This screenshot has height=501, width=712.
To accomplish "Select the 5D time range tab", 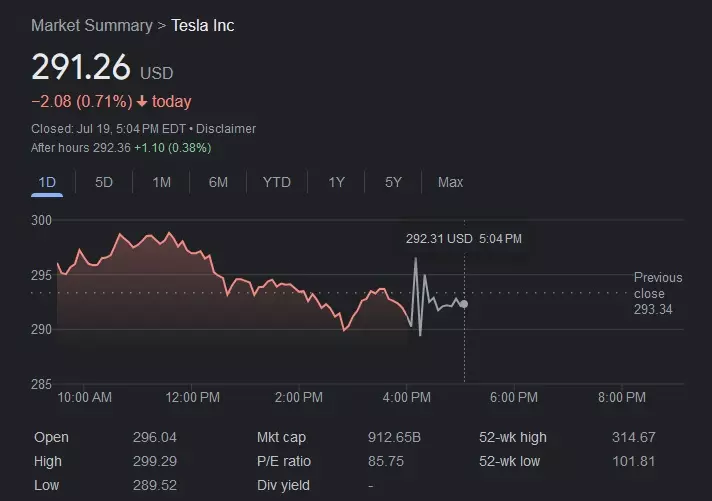I will tap(104, 182).
